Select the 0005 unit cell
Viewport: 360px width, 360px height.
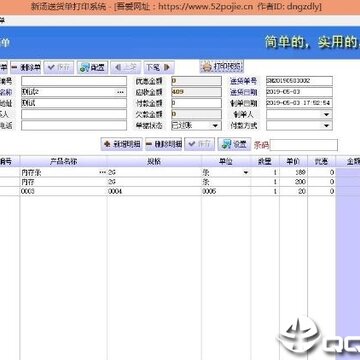(226, 191)
